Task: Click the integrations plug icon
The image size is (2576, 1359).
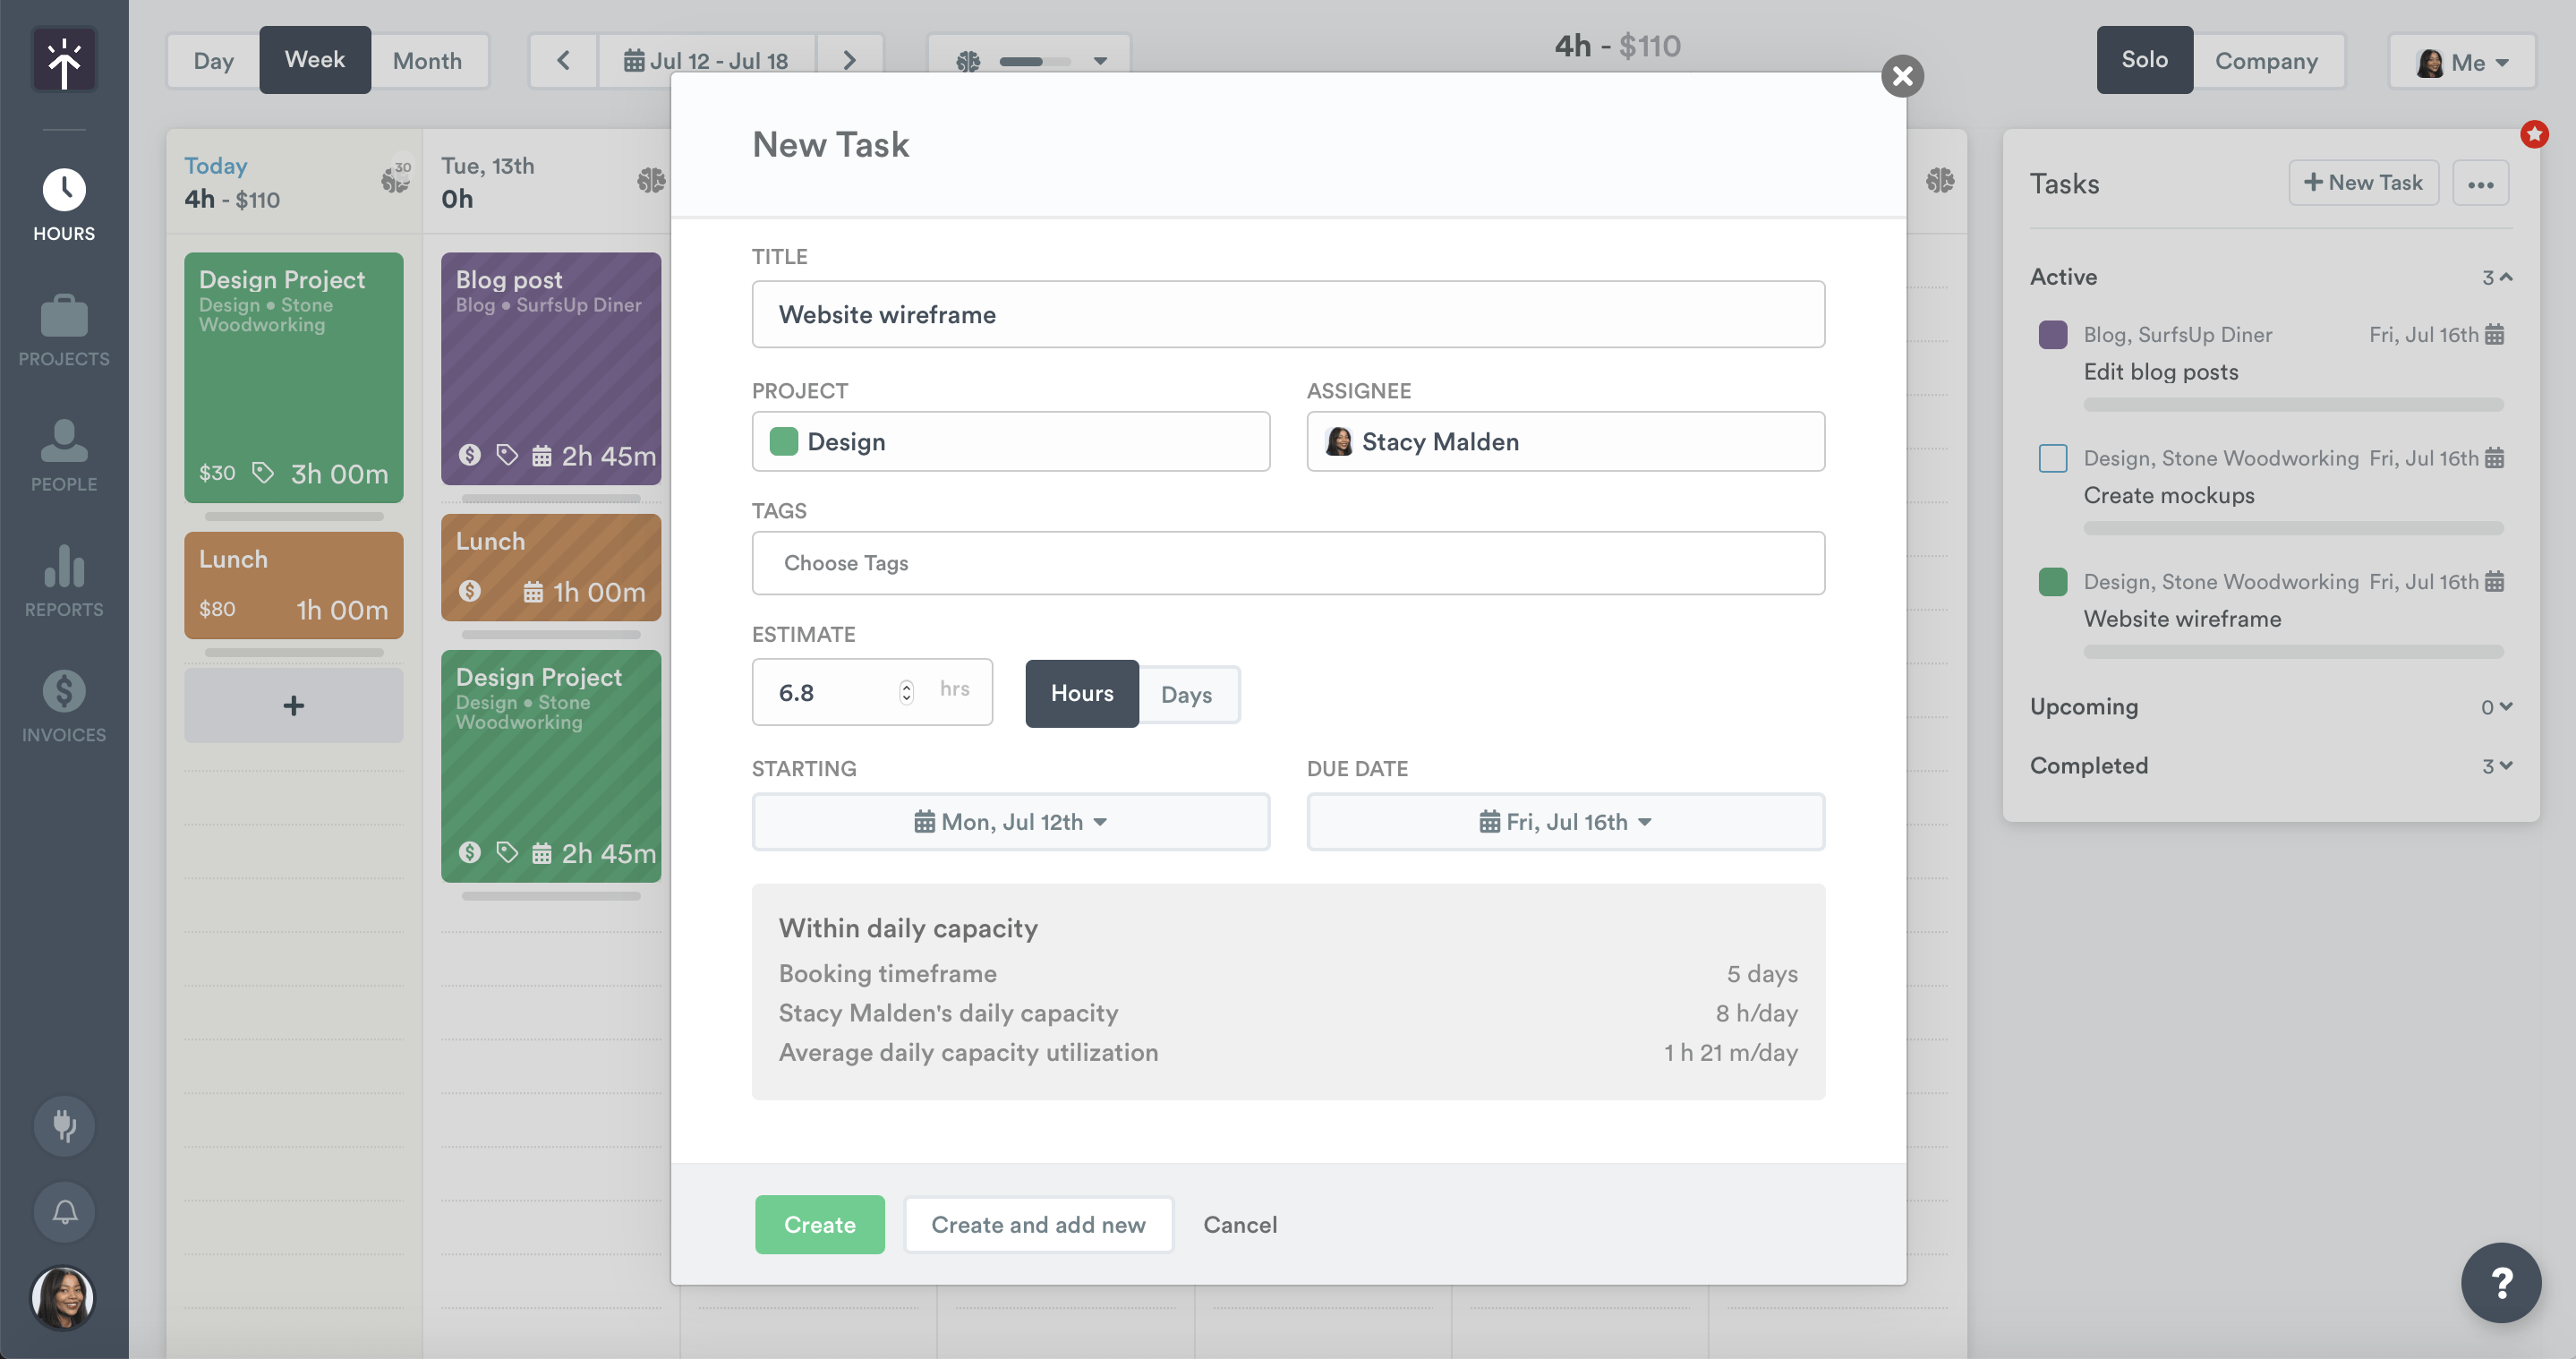Action: 64,1125
